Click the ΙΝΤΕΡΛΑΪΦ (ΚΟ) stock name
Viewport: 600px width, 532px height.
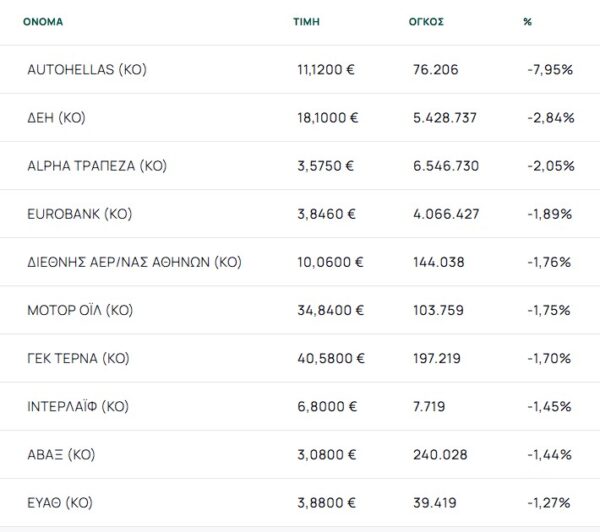click(x=78, y=406)
